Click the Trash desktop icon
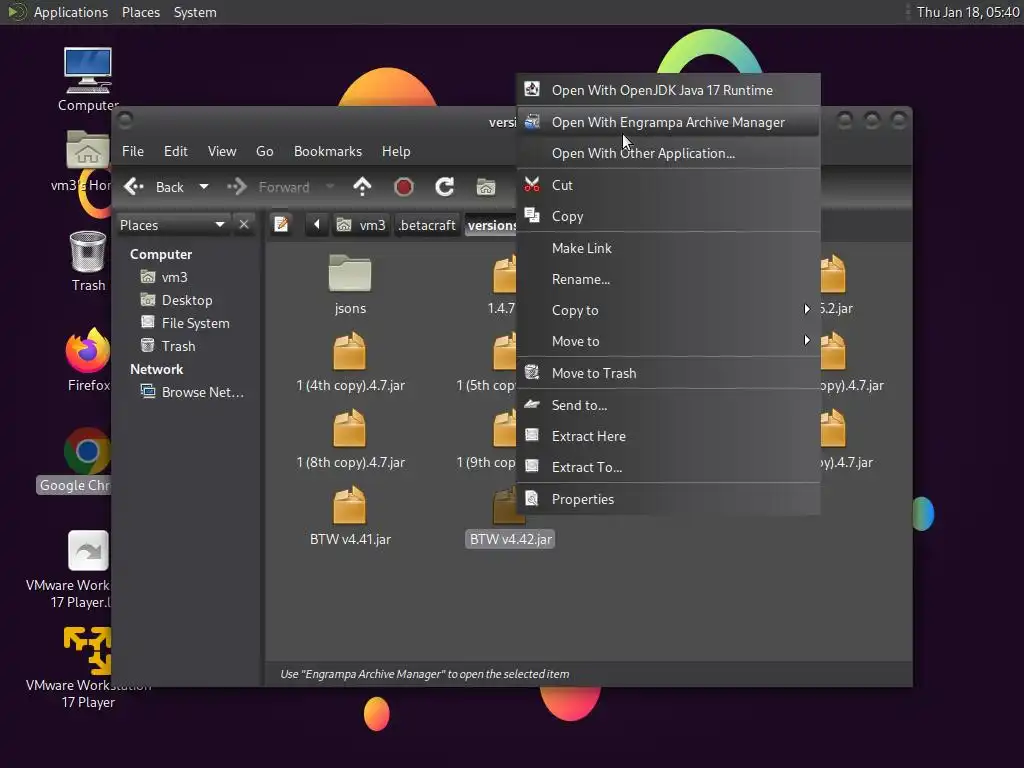The height and width of the screenshot is (768, 1024). (88, 261)
